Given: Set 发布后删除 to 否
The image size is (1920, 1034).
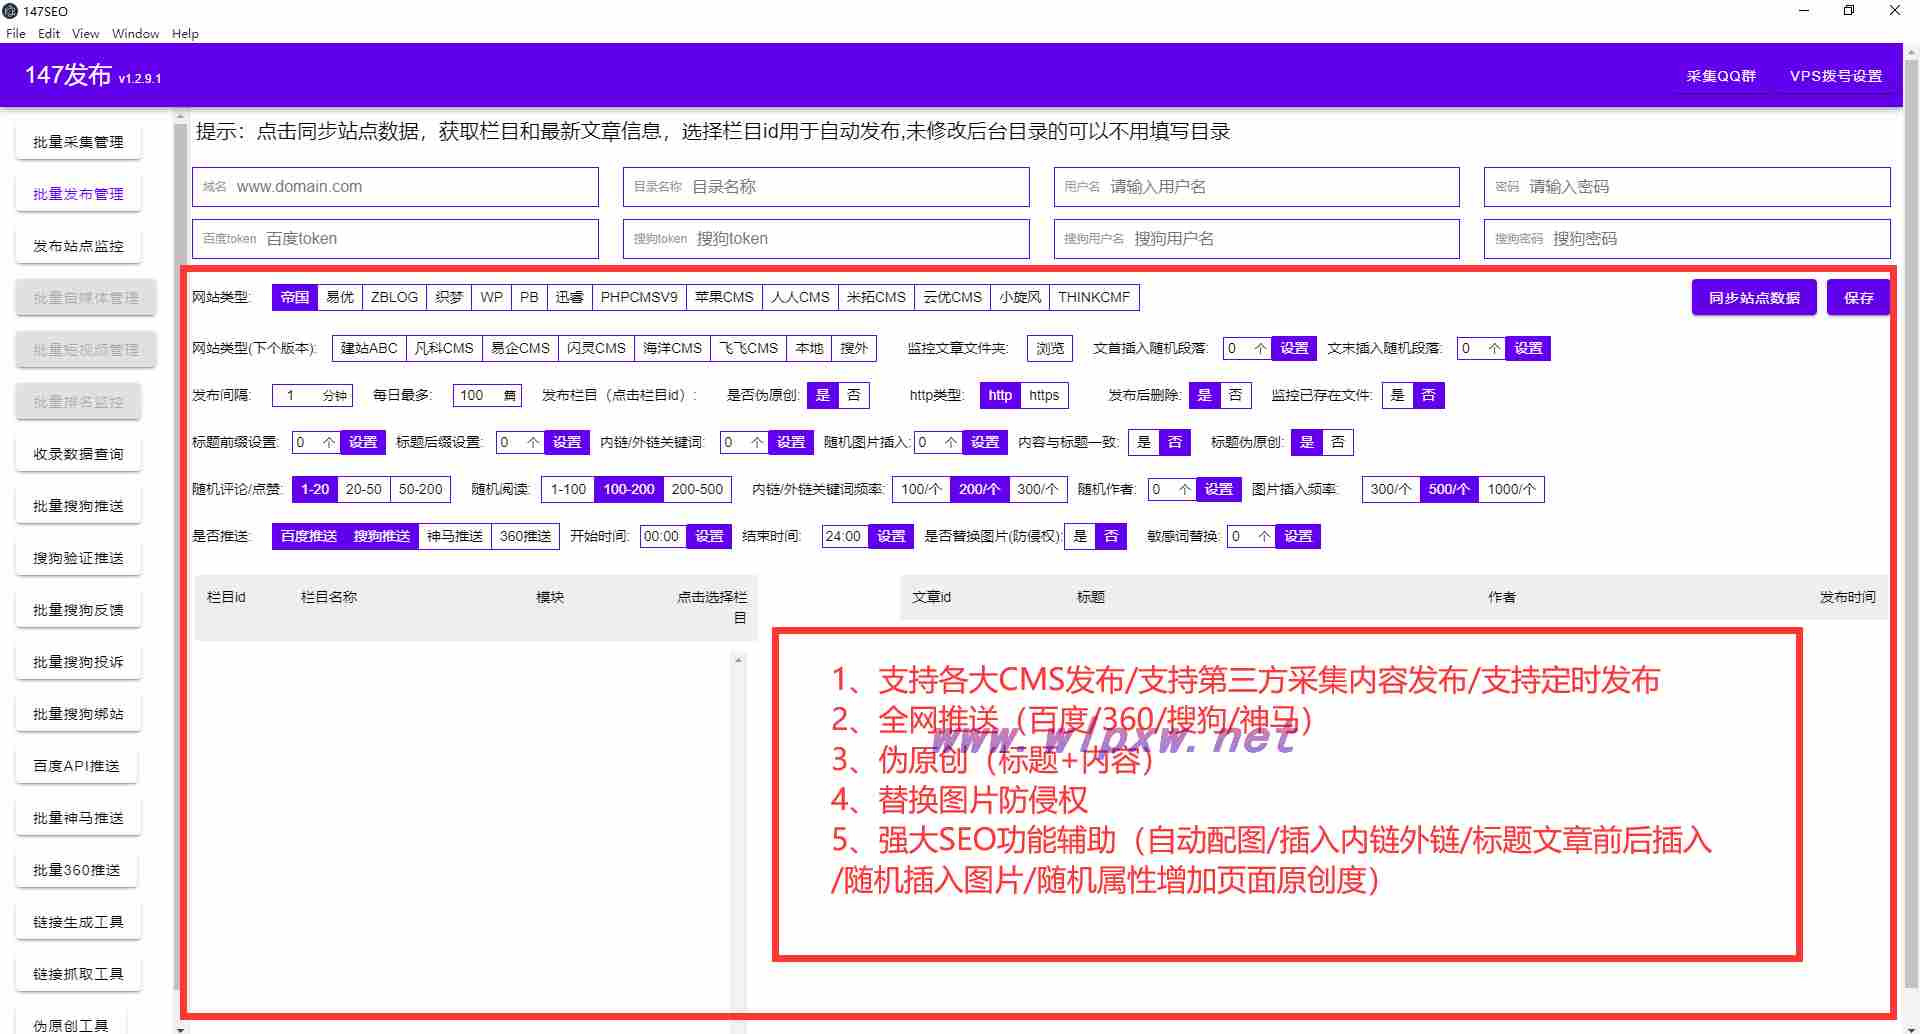Looking at the screenshot, I should (x=1235, y=395).
